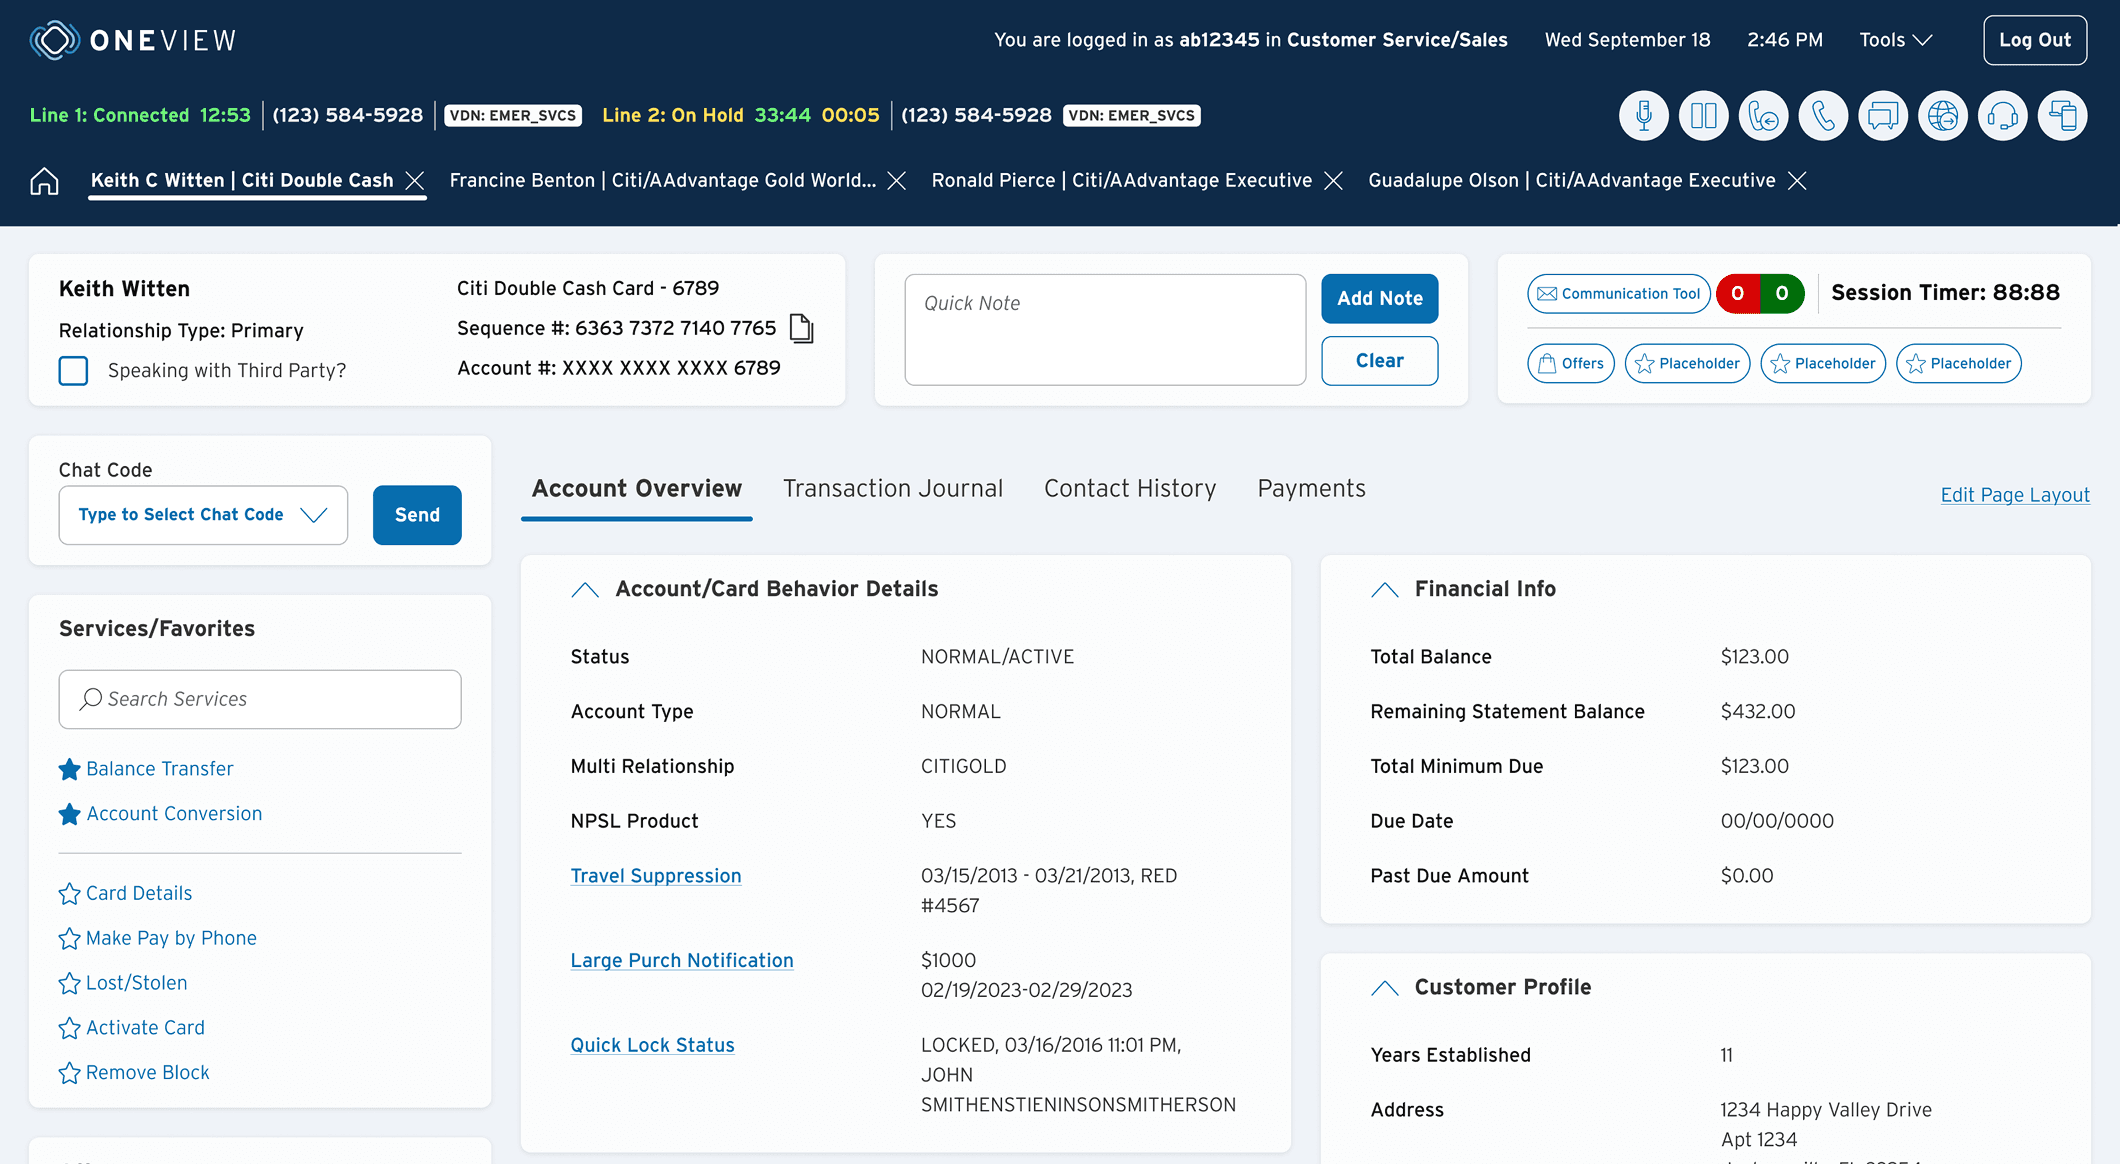
Task: Clear the quick note
Action: click(1380, 361)
